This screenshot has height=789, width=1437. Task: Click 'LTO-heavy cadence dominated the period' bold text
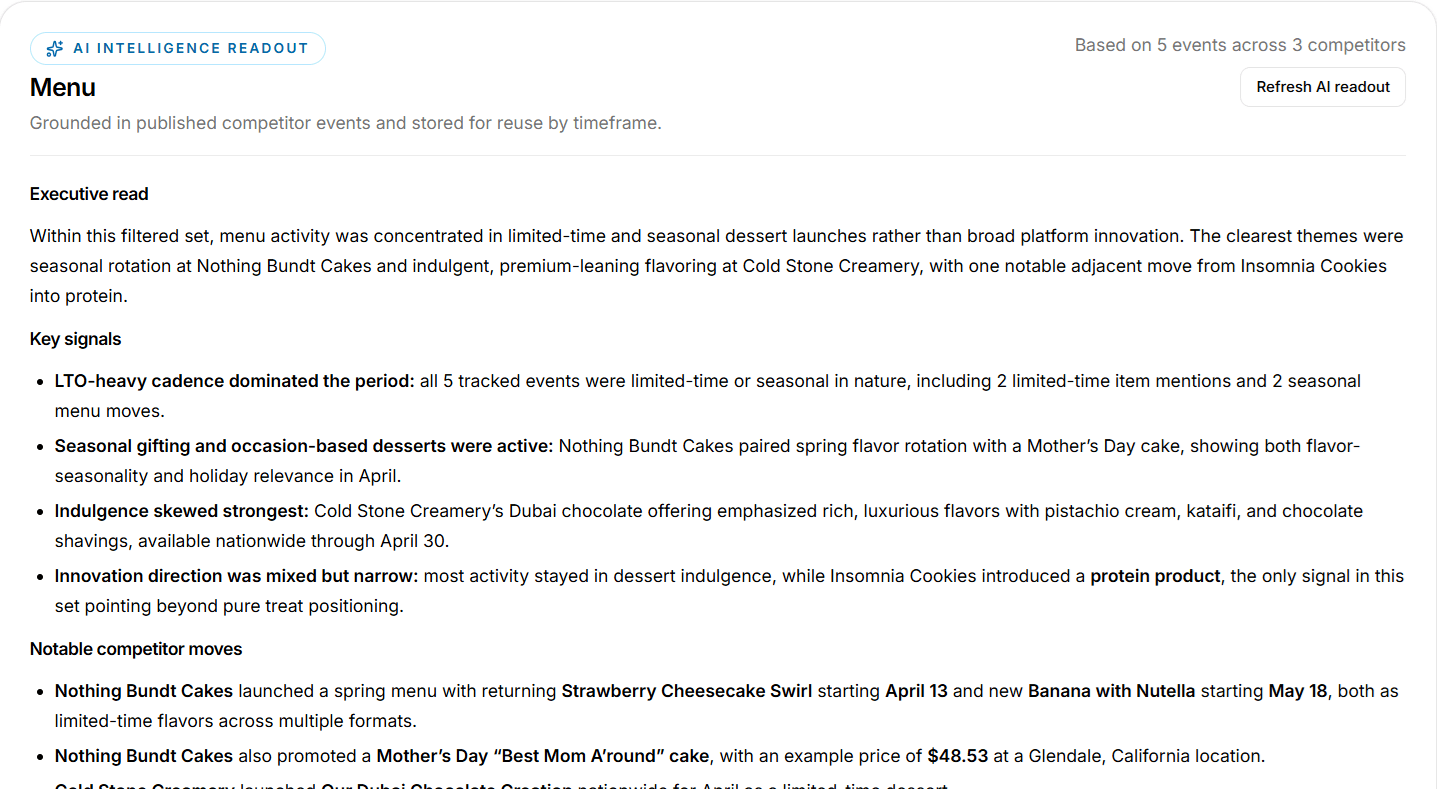234,381
